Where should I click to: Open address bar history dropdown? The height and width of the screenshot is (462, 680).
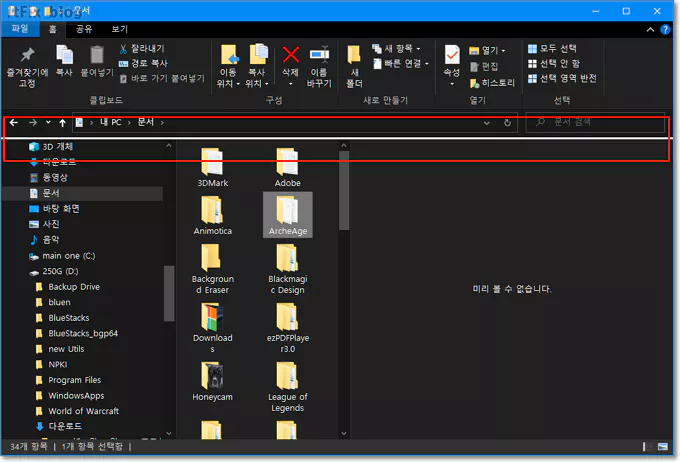point(487,123)
